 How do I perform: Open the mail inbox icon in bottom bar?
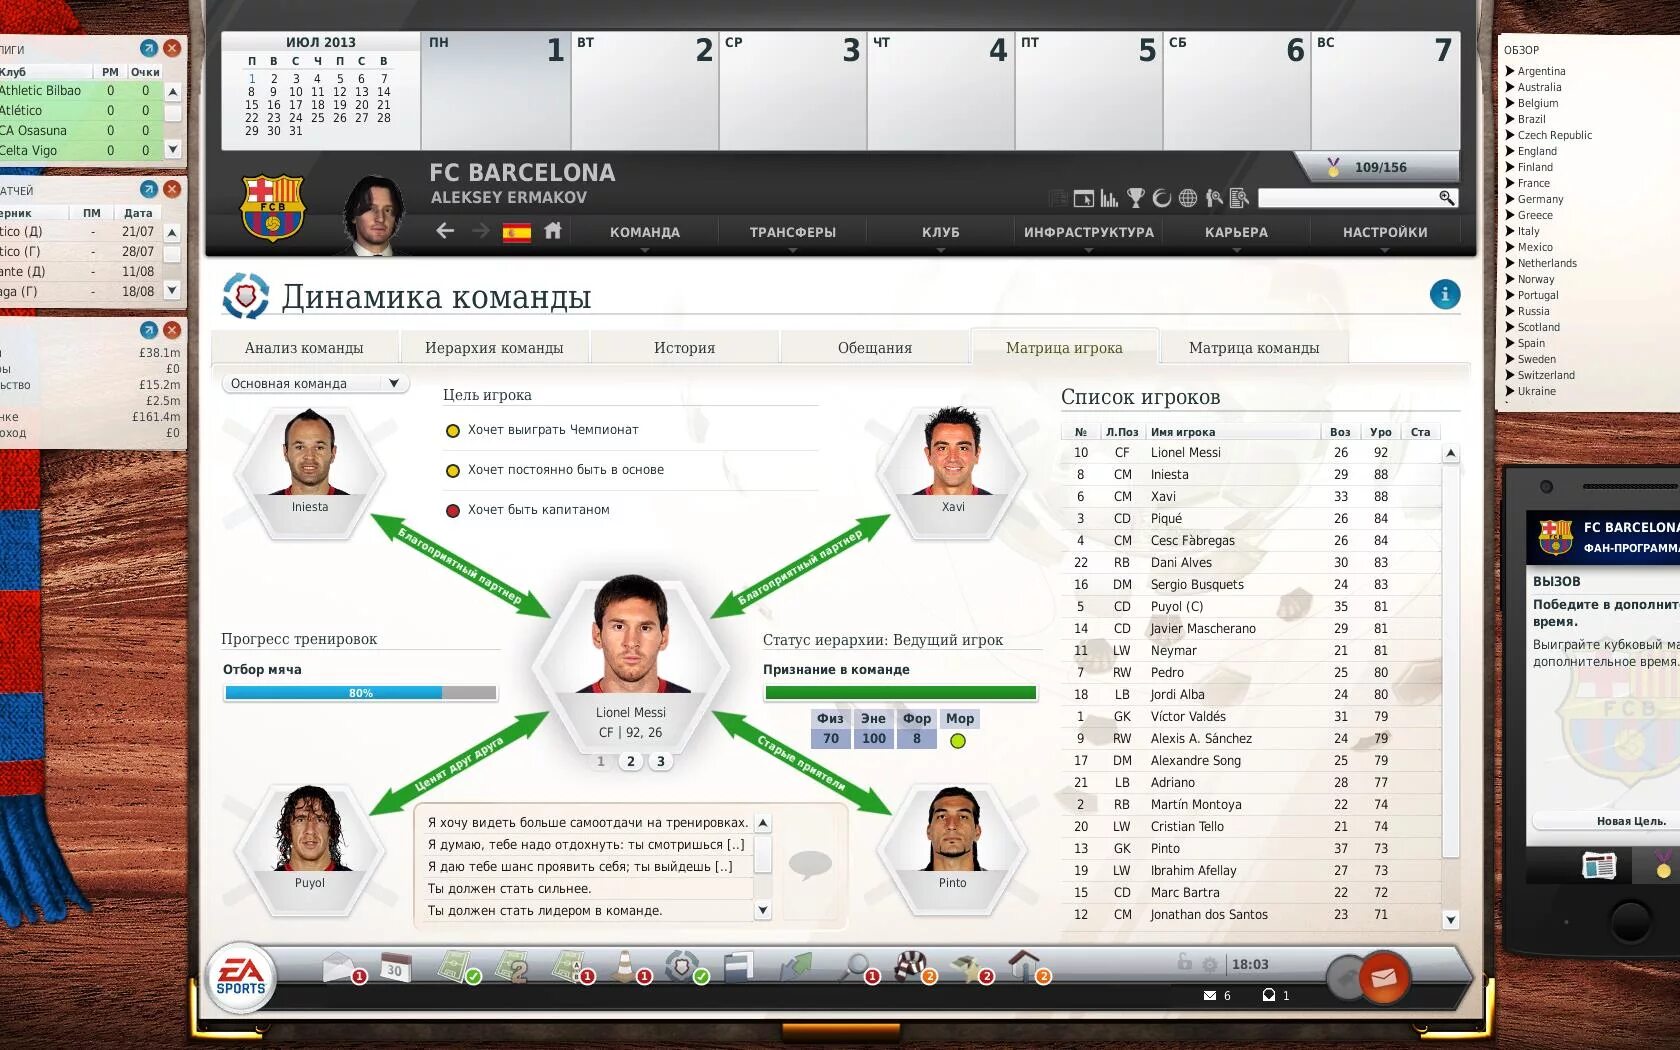click(341, 967)
